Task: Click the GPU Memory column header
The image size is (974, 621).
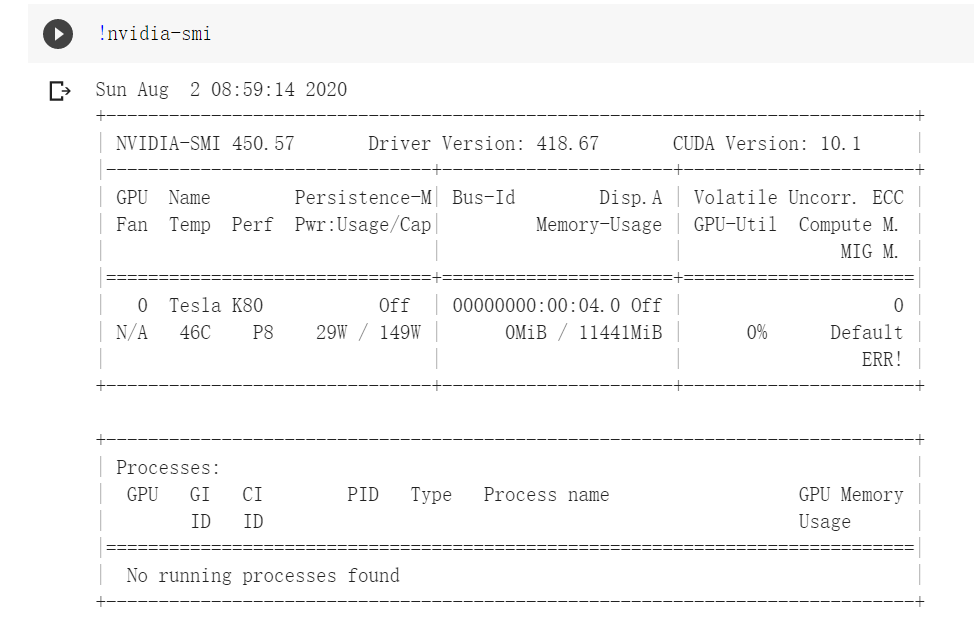Action: pyautogui.click(x=850, y=495)
